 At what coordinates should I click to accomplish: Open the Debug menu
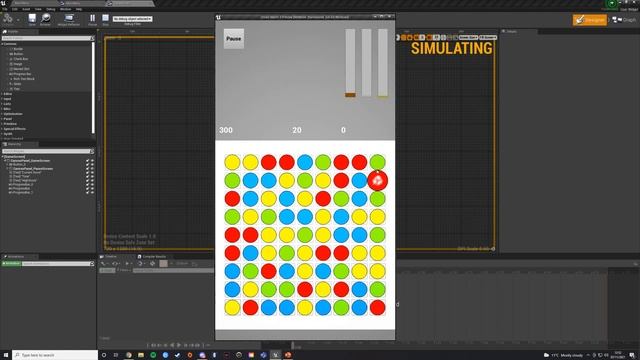51,9
